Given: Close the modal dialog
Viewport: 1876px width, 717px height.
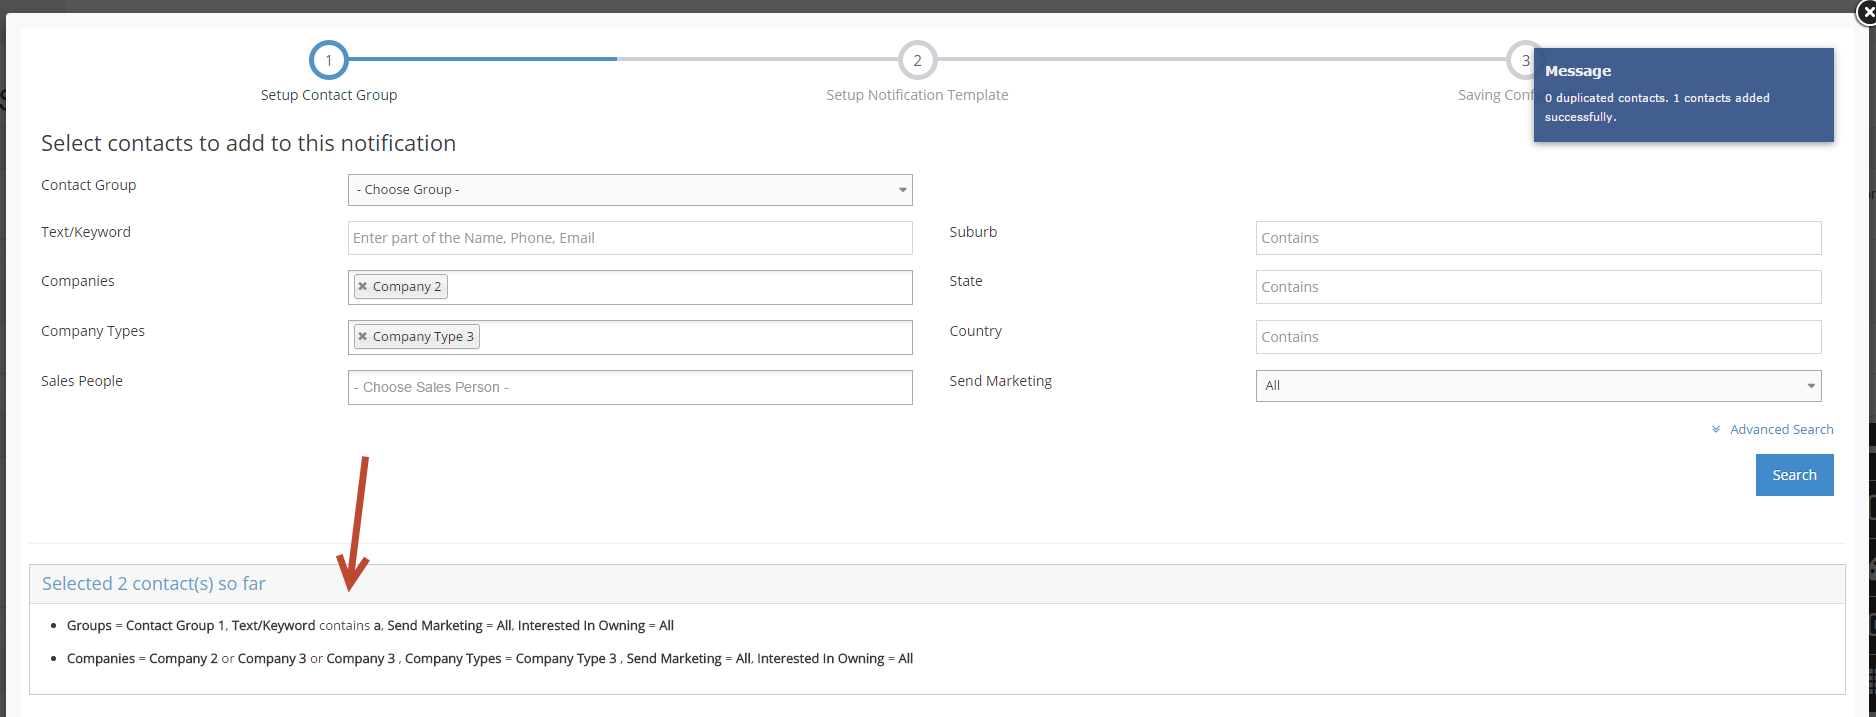Looking at the screenshot, I should point(1866,13).
